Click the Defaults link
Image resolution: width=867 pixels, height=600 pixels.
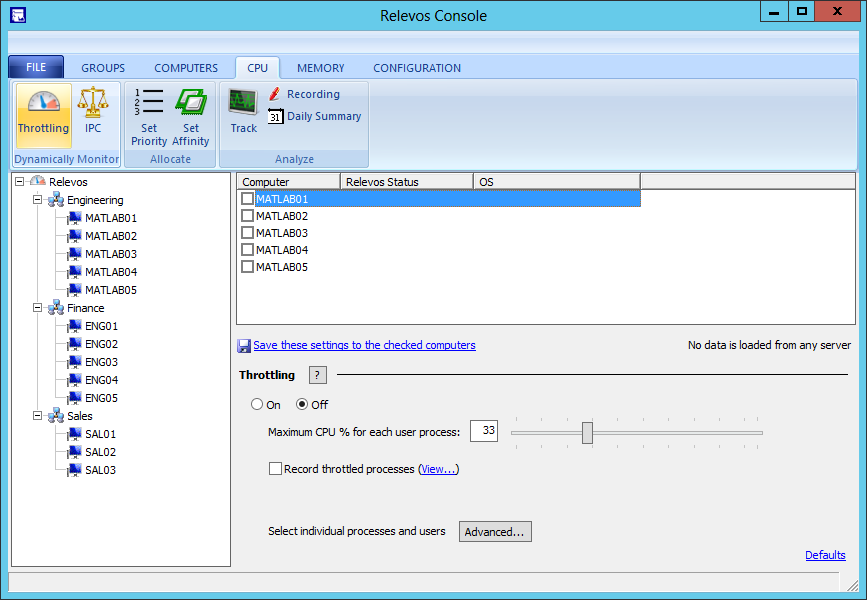coord(825,555)
